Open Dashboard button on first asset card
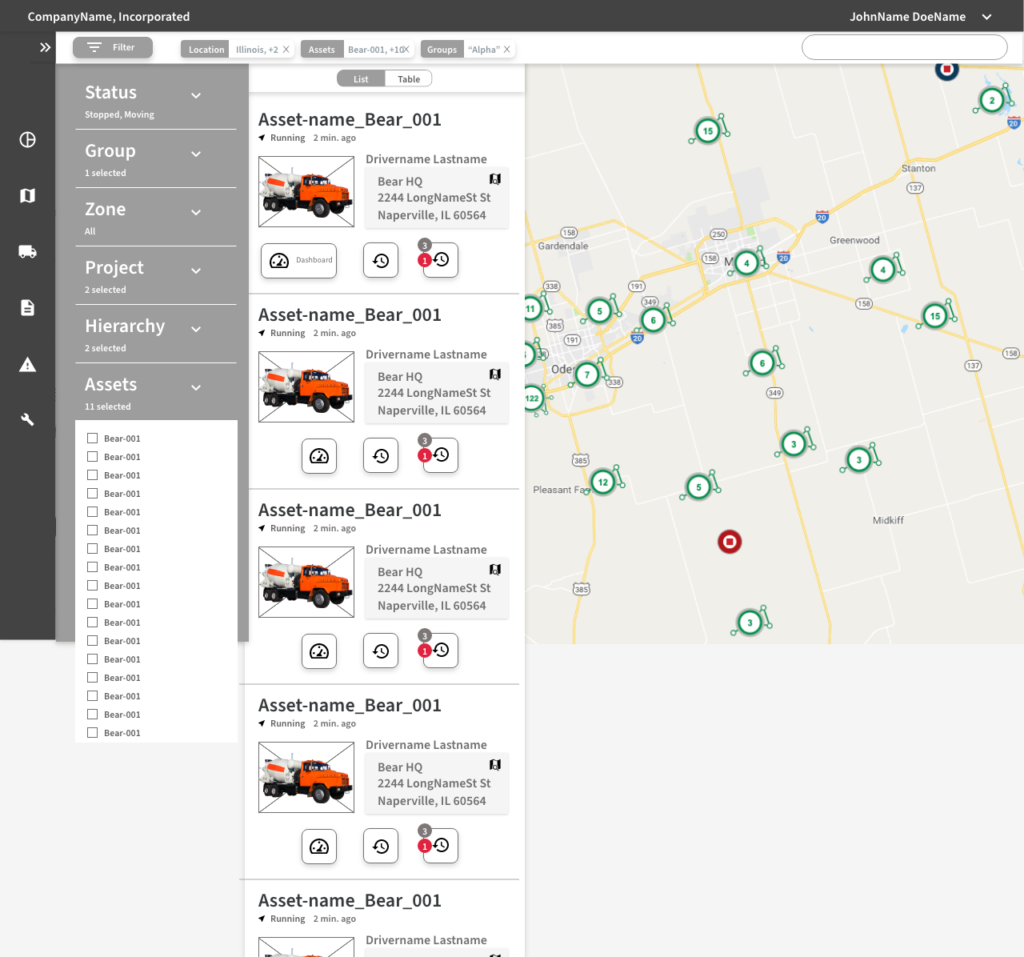 (x=298, y=260)
